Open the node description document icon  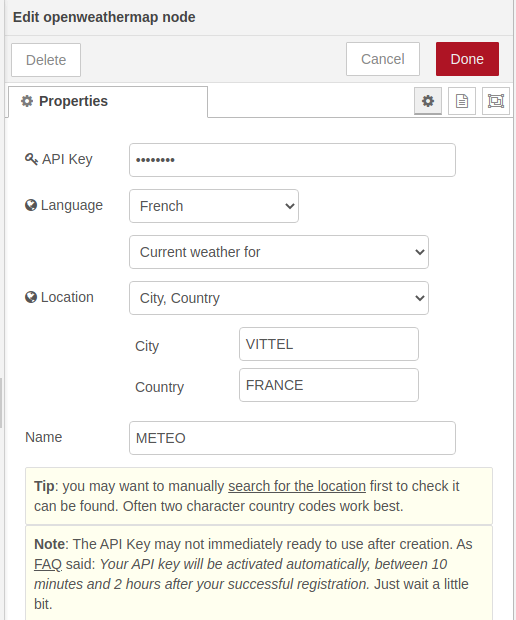(x=462, y=101)
